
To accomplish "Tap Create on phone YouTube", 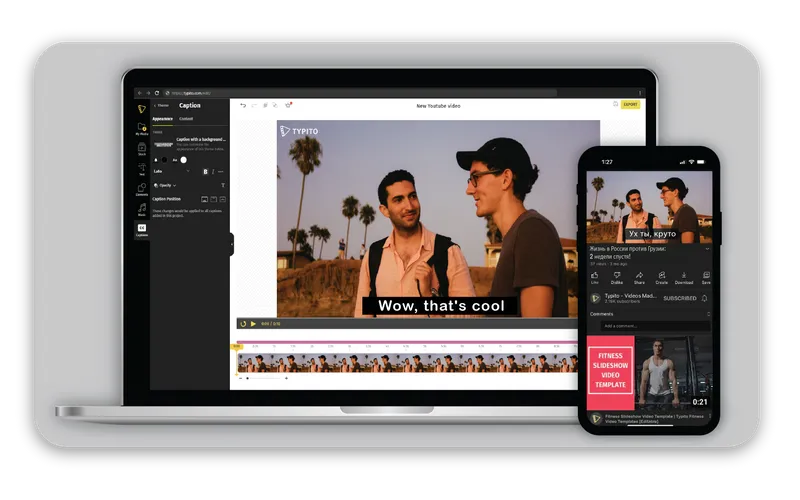I will (x=662, y=278).
